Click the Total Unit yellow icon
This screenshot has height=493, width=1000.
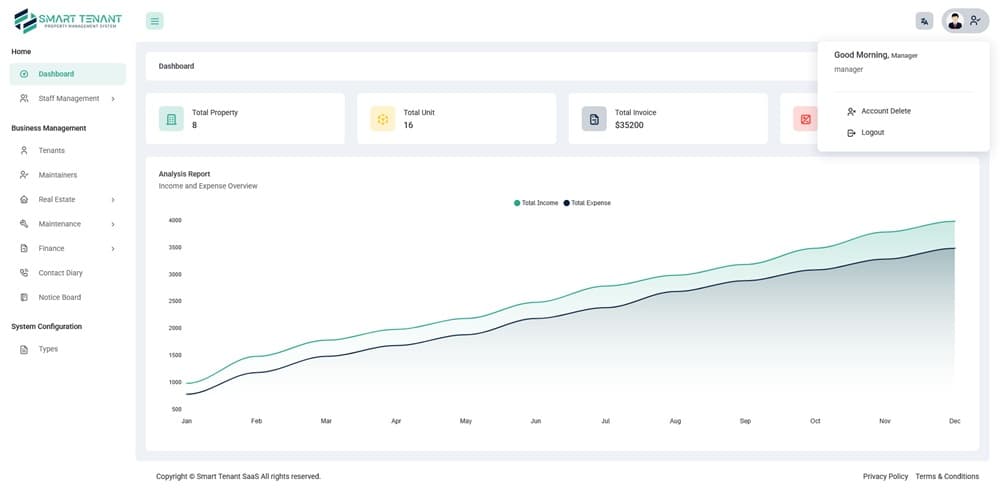383,119
